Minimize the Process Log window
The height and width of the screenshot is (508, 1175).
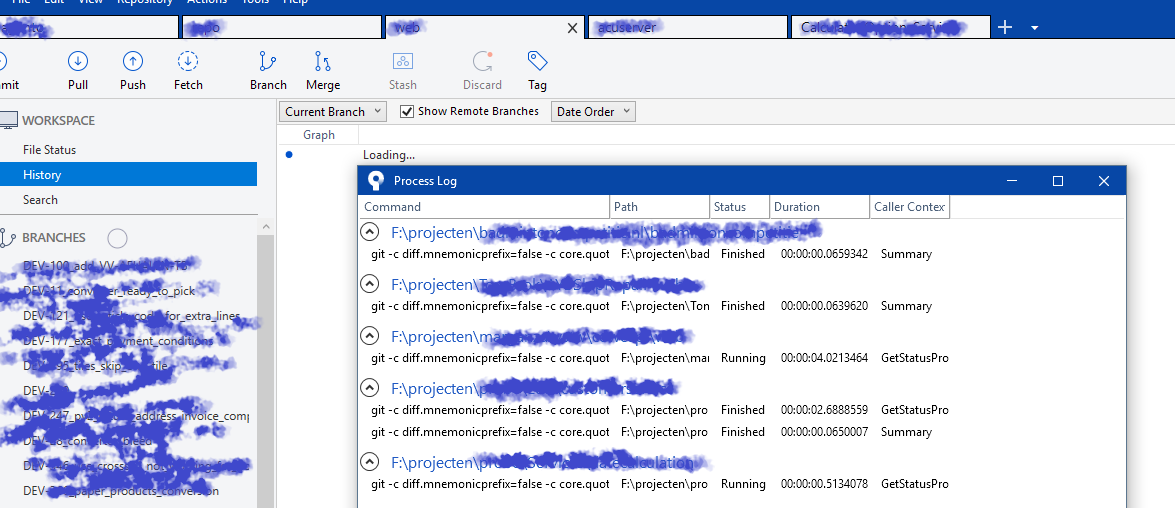point(1012,181)
